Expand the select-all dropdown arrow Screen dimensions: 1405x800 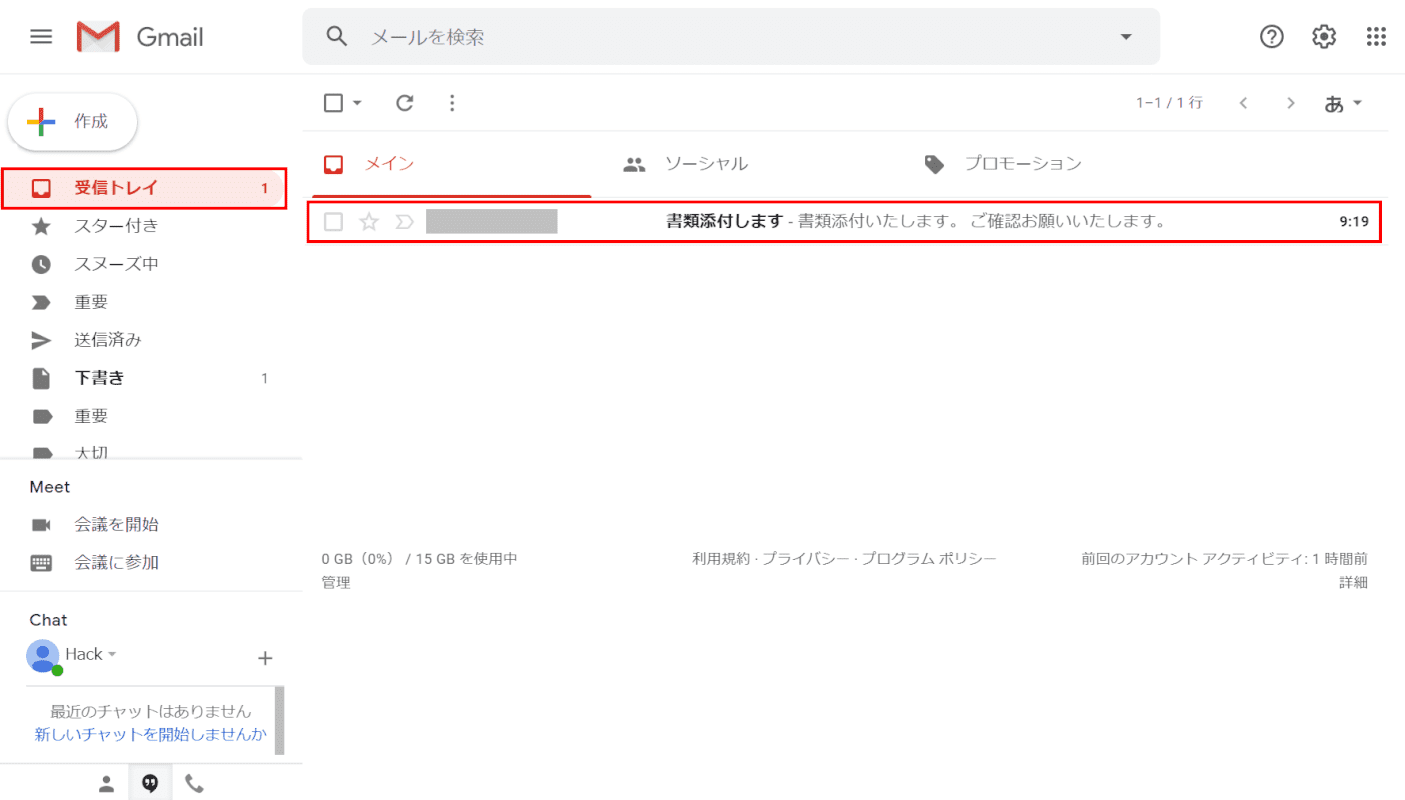point(357,102)
